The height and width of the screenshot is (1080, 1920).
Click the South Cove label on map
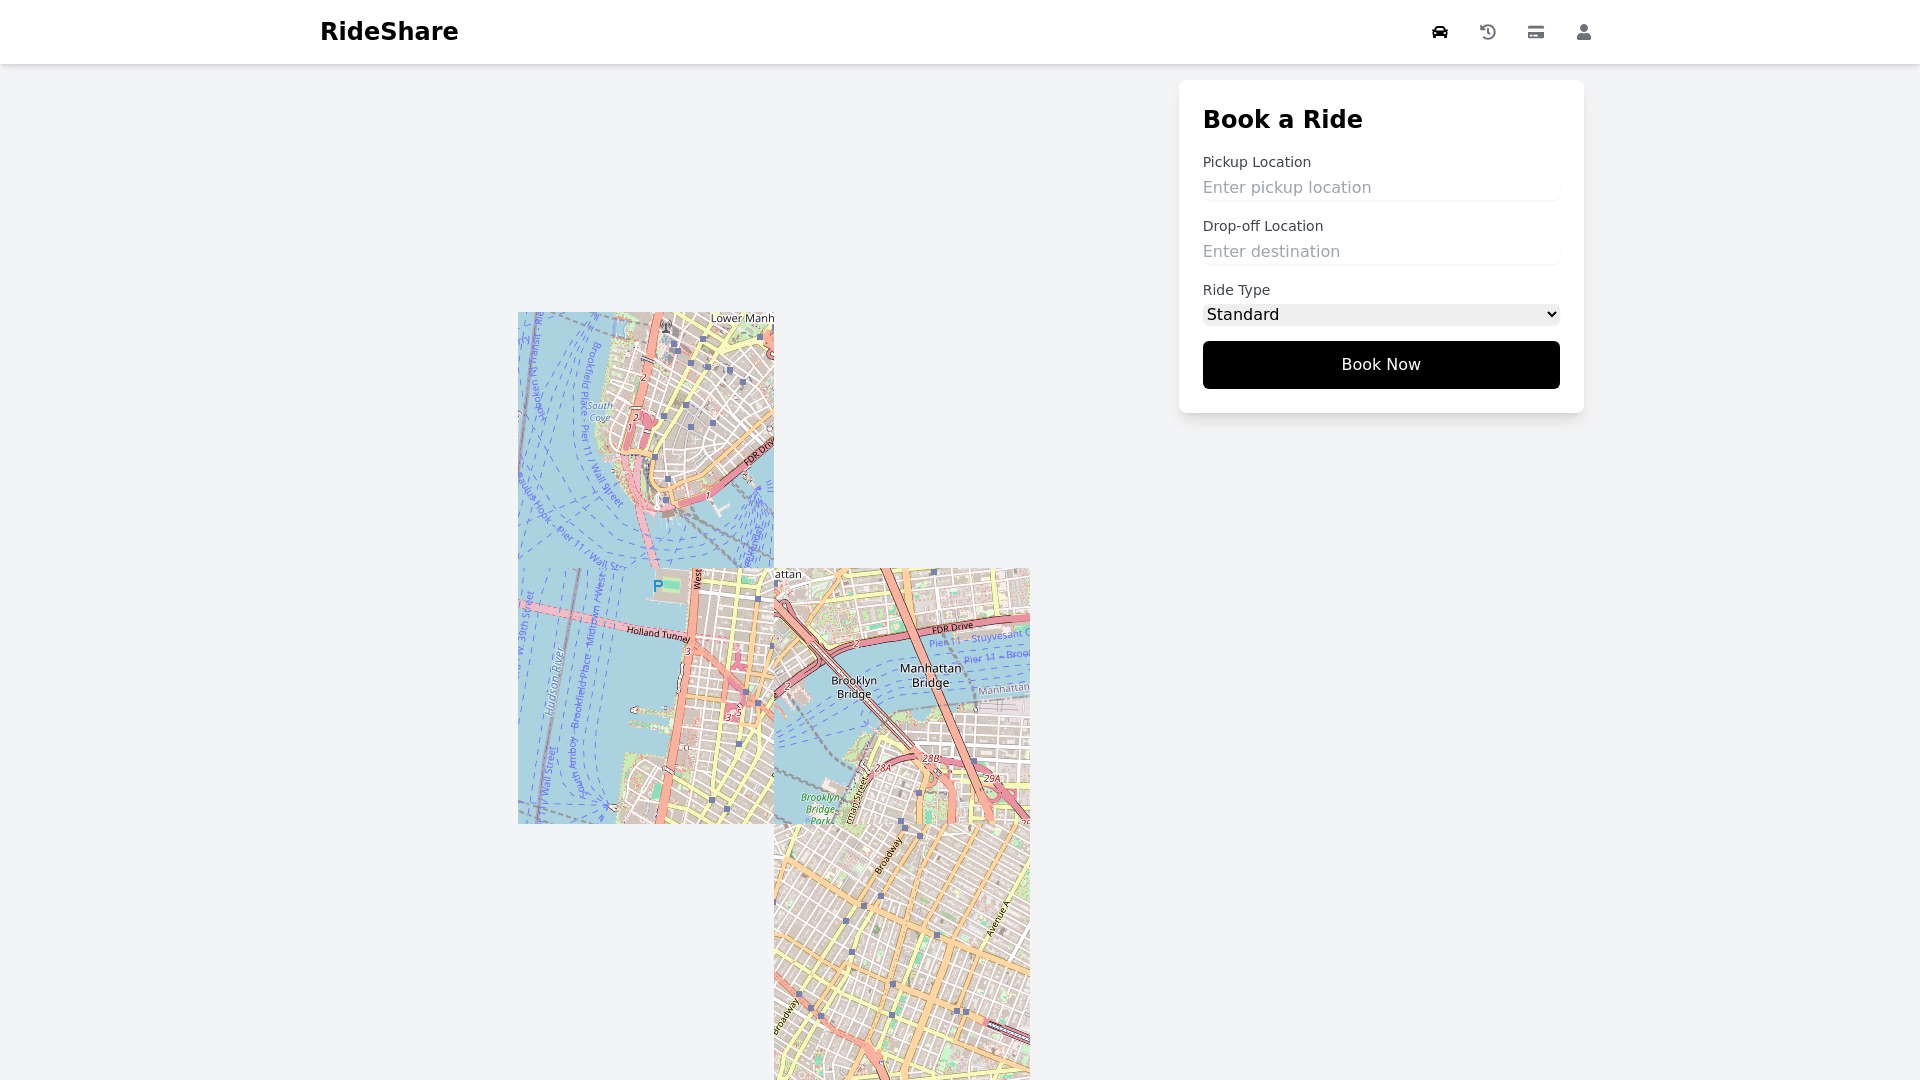[x=600, y=411]
